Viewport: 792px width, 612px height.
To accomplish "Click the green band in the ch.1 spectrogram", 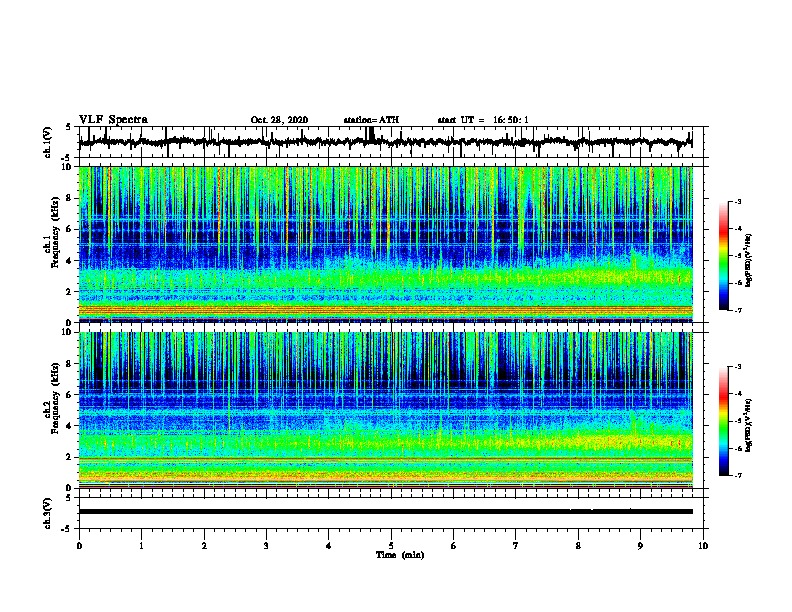I will tap(386, 278).
